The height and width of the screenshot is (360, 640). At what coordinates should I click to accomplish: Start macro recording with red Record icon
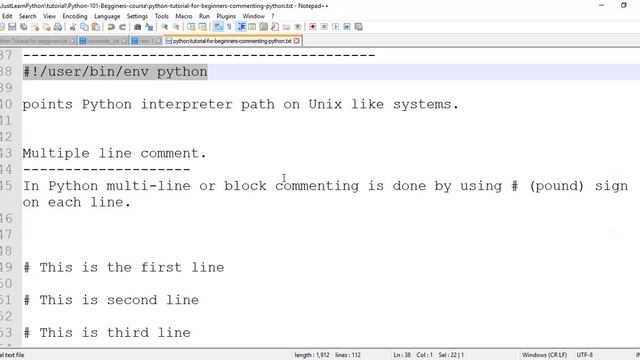pyautogui.click(x=313, y=27)
